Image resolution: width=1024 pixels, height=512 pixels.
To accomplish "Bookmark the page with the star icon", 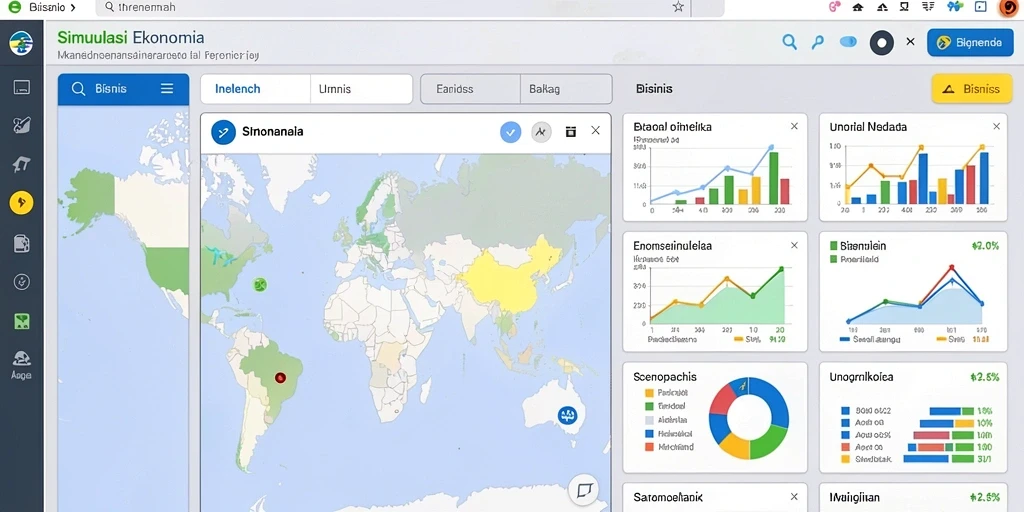I will (678, 7).
